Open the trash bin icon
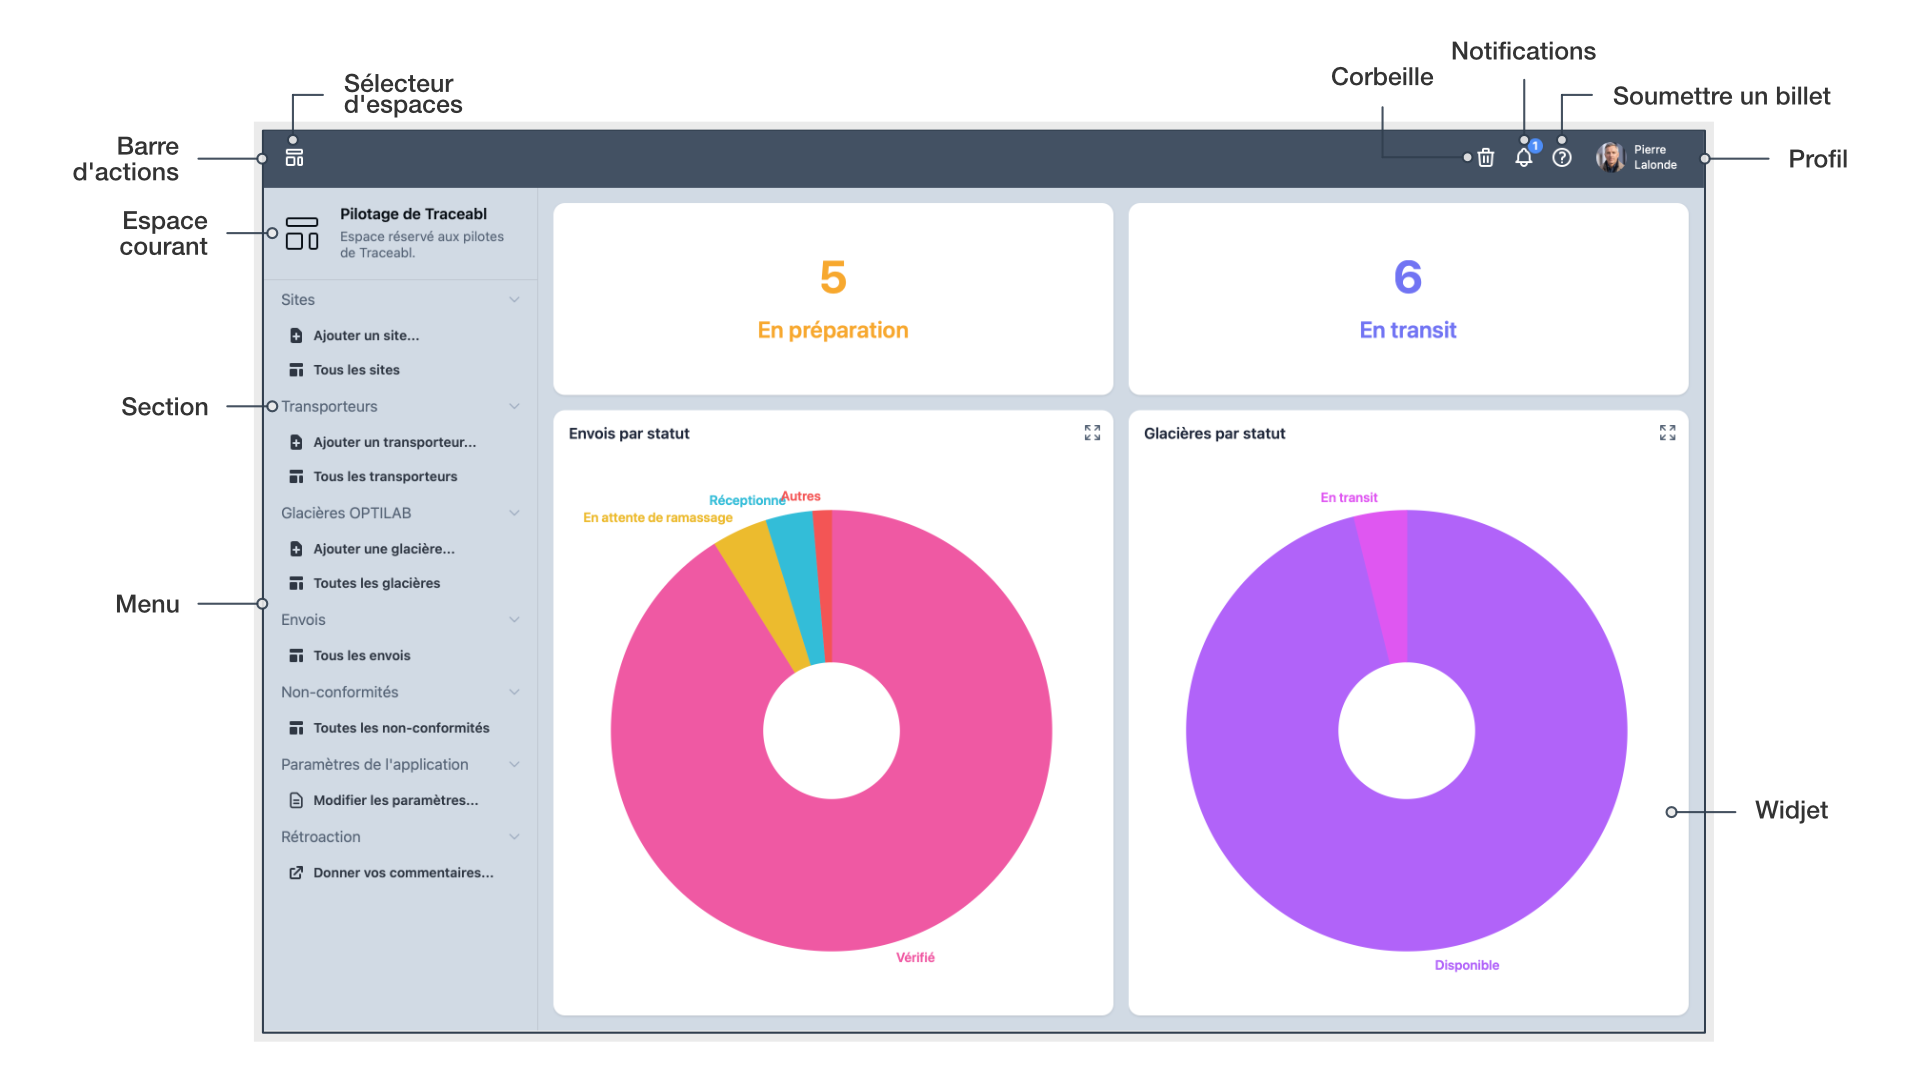Screen dimensions: 1920x1080 click(x=1486, y=158)
